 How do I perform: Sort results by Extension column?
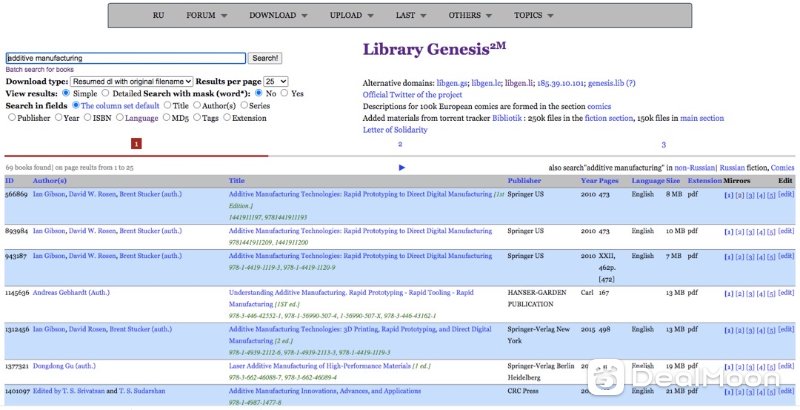[x=705, y=181]
